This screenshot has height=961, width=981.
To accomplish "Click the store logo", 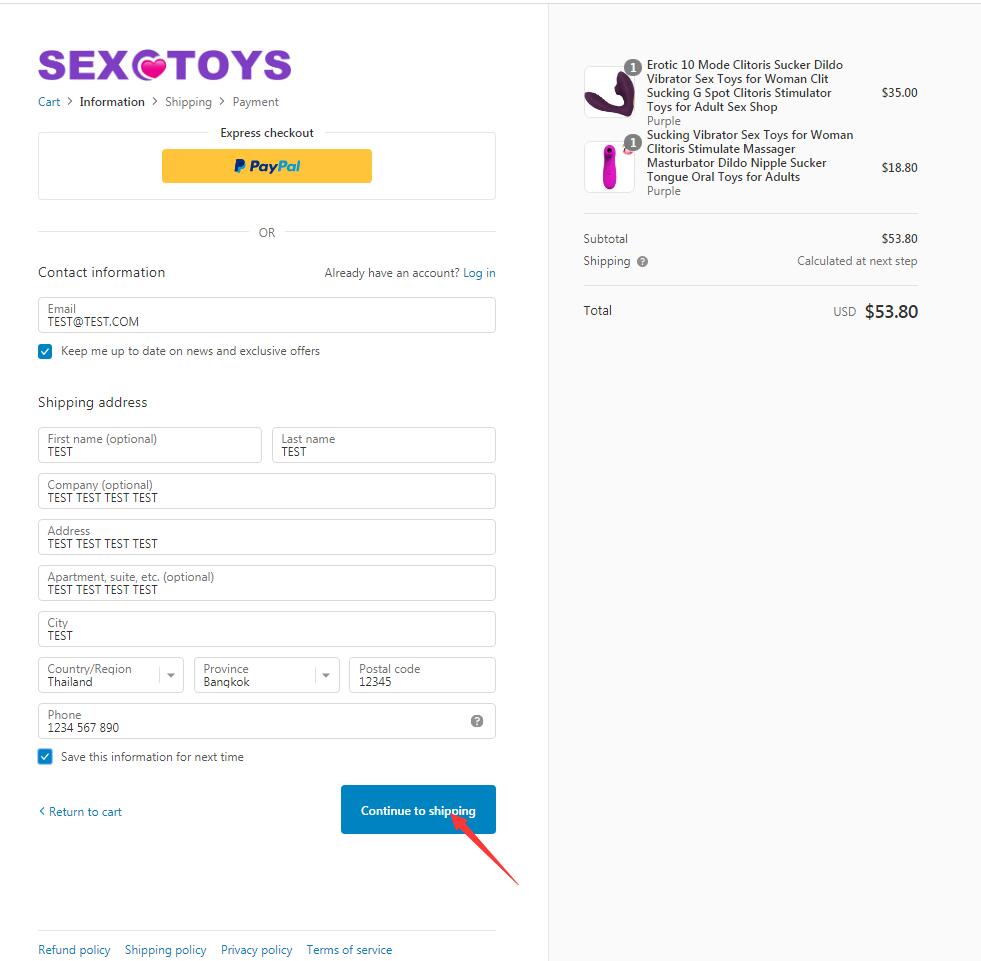I will pos(165,66).
